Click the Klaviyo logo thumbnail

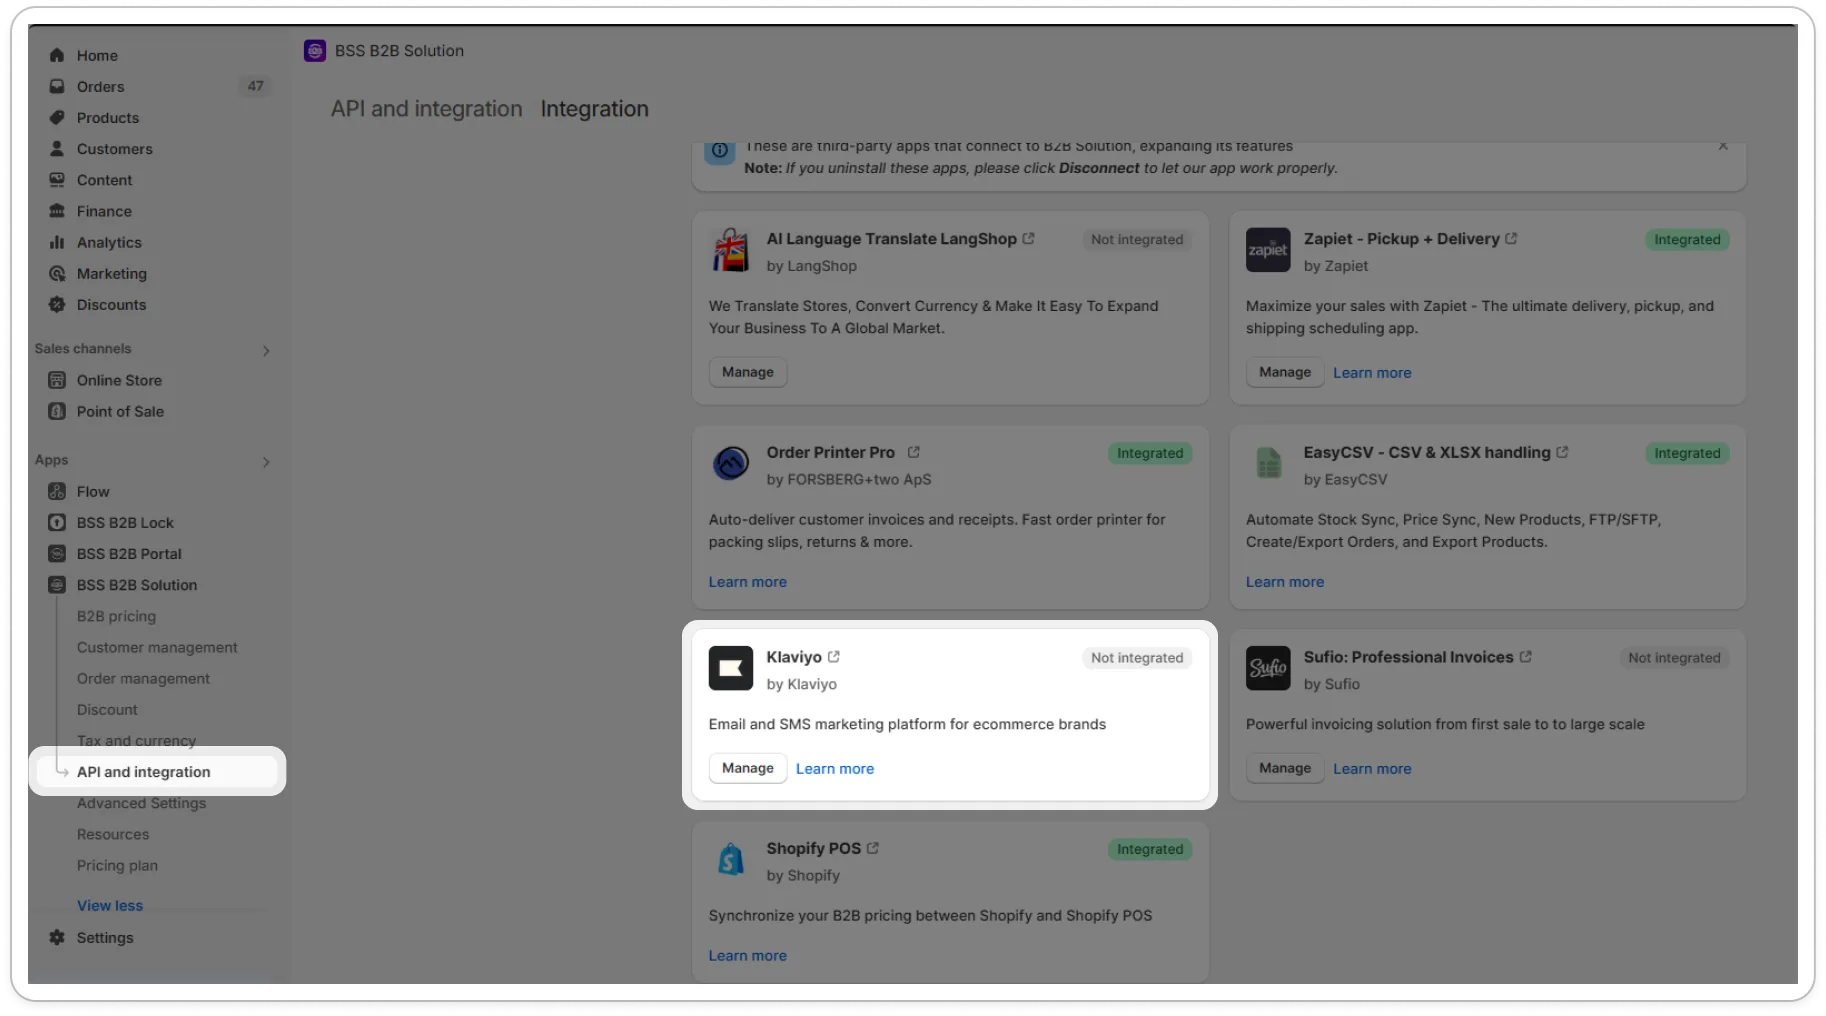click(x=731, y=668)
